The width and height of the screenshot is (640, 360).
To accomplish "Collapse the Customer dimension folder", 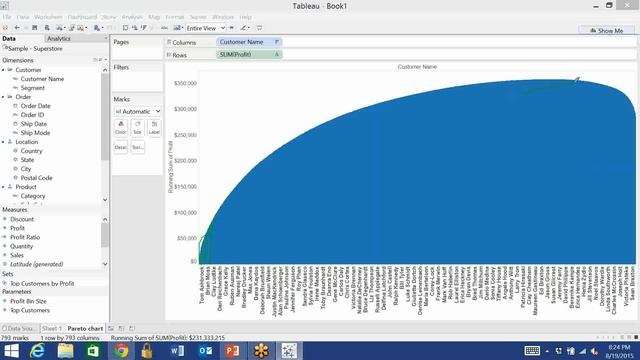I will (x=3, y=70).
